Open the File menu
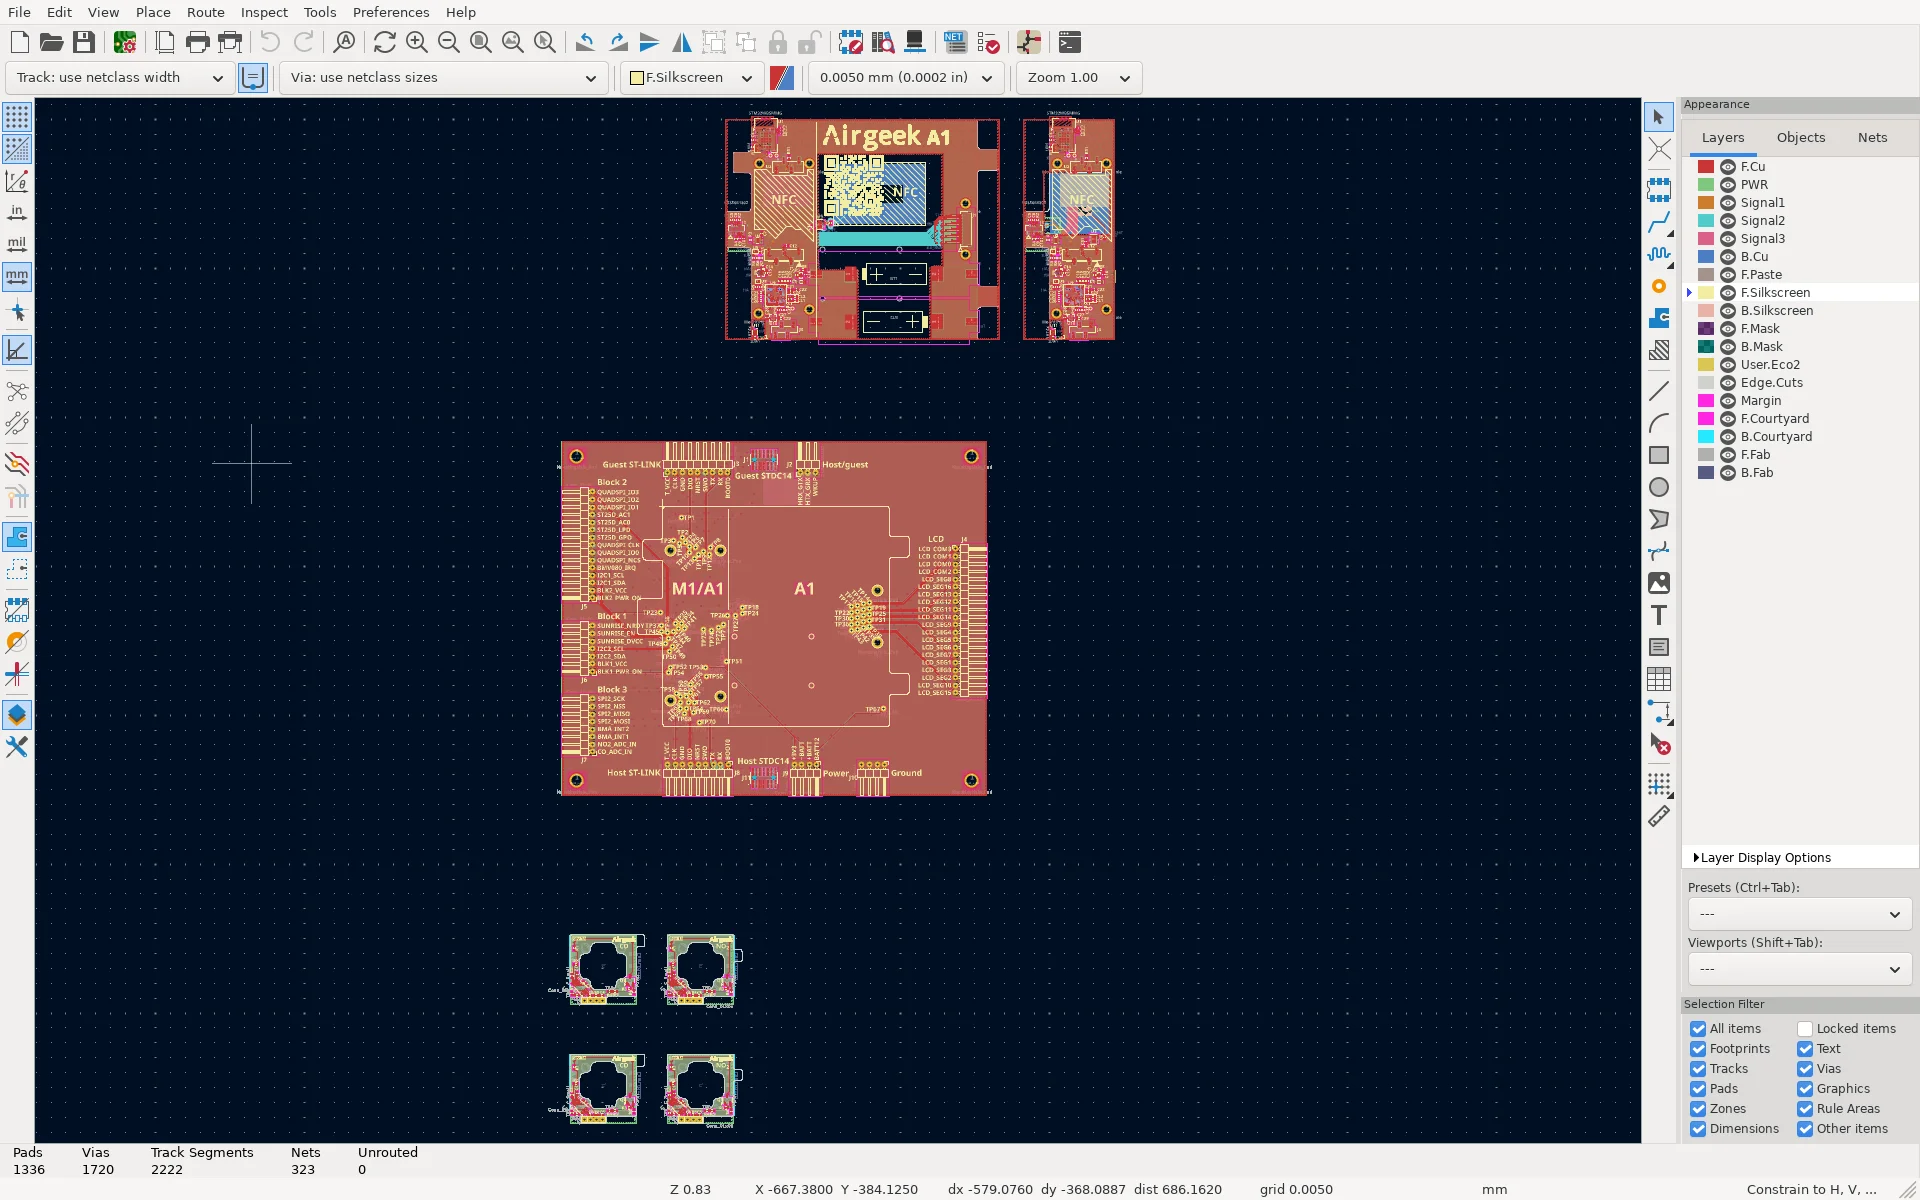This screenshot has height=1200, width=1920. pos(19,12)
